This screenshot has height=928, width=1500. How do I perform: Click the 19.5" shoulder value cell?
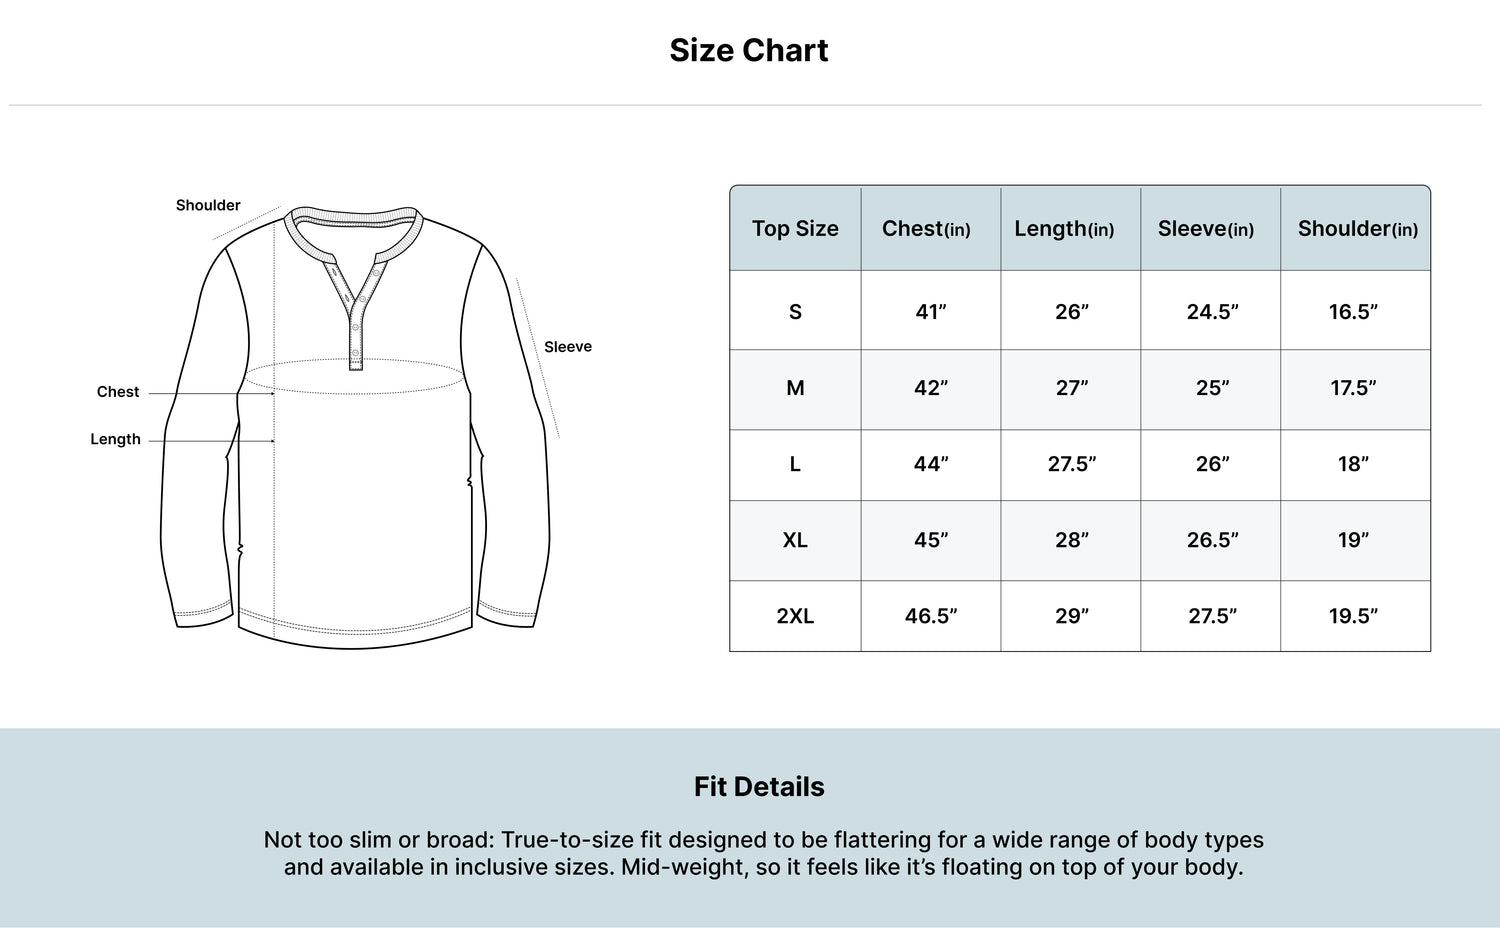point(1353,616)
